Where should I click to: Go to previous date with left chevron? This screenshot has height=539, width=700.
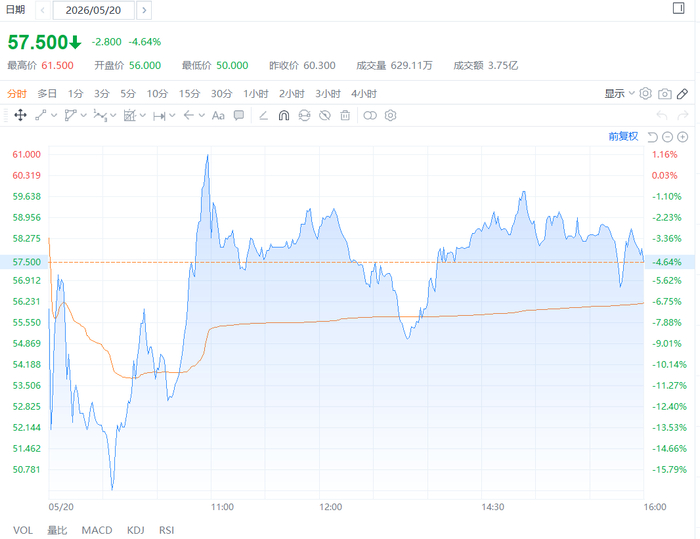pos(42,10)
